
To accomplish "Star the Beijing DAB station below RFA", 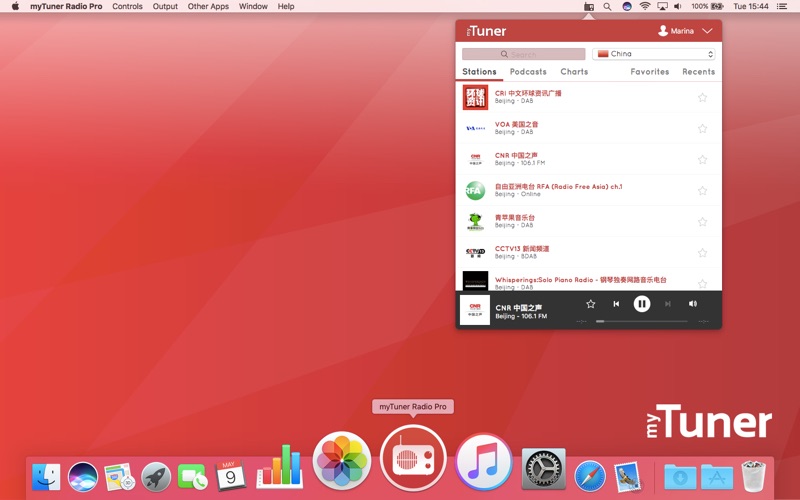I will coord(703,222).
